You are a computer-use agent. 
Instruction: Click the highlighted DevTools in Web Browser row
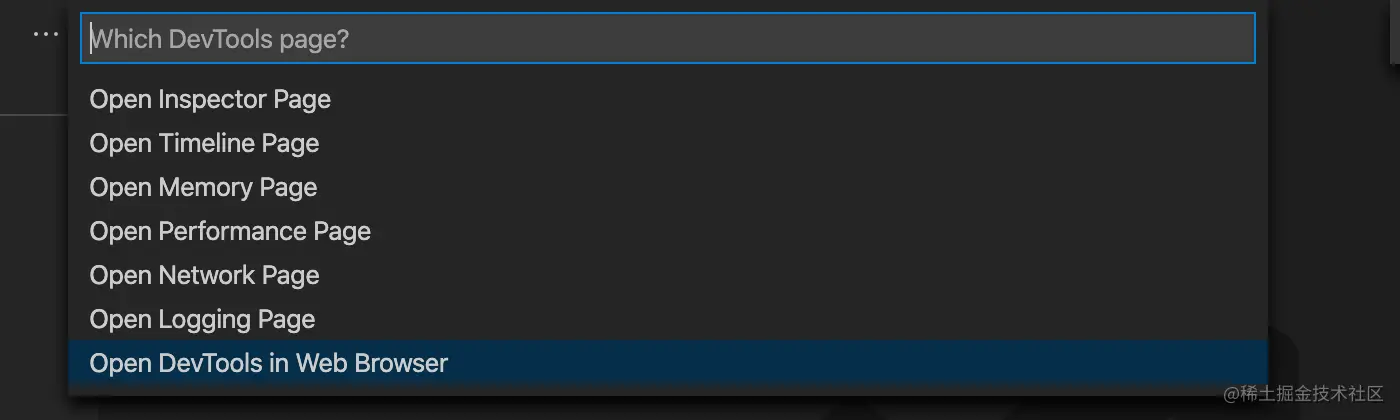(x=668, y=363)
